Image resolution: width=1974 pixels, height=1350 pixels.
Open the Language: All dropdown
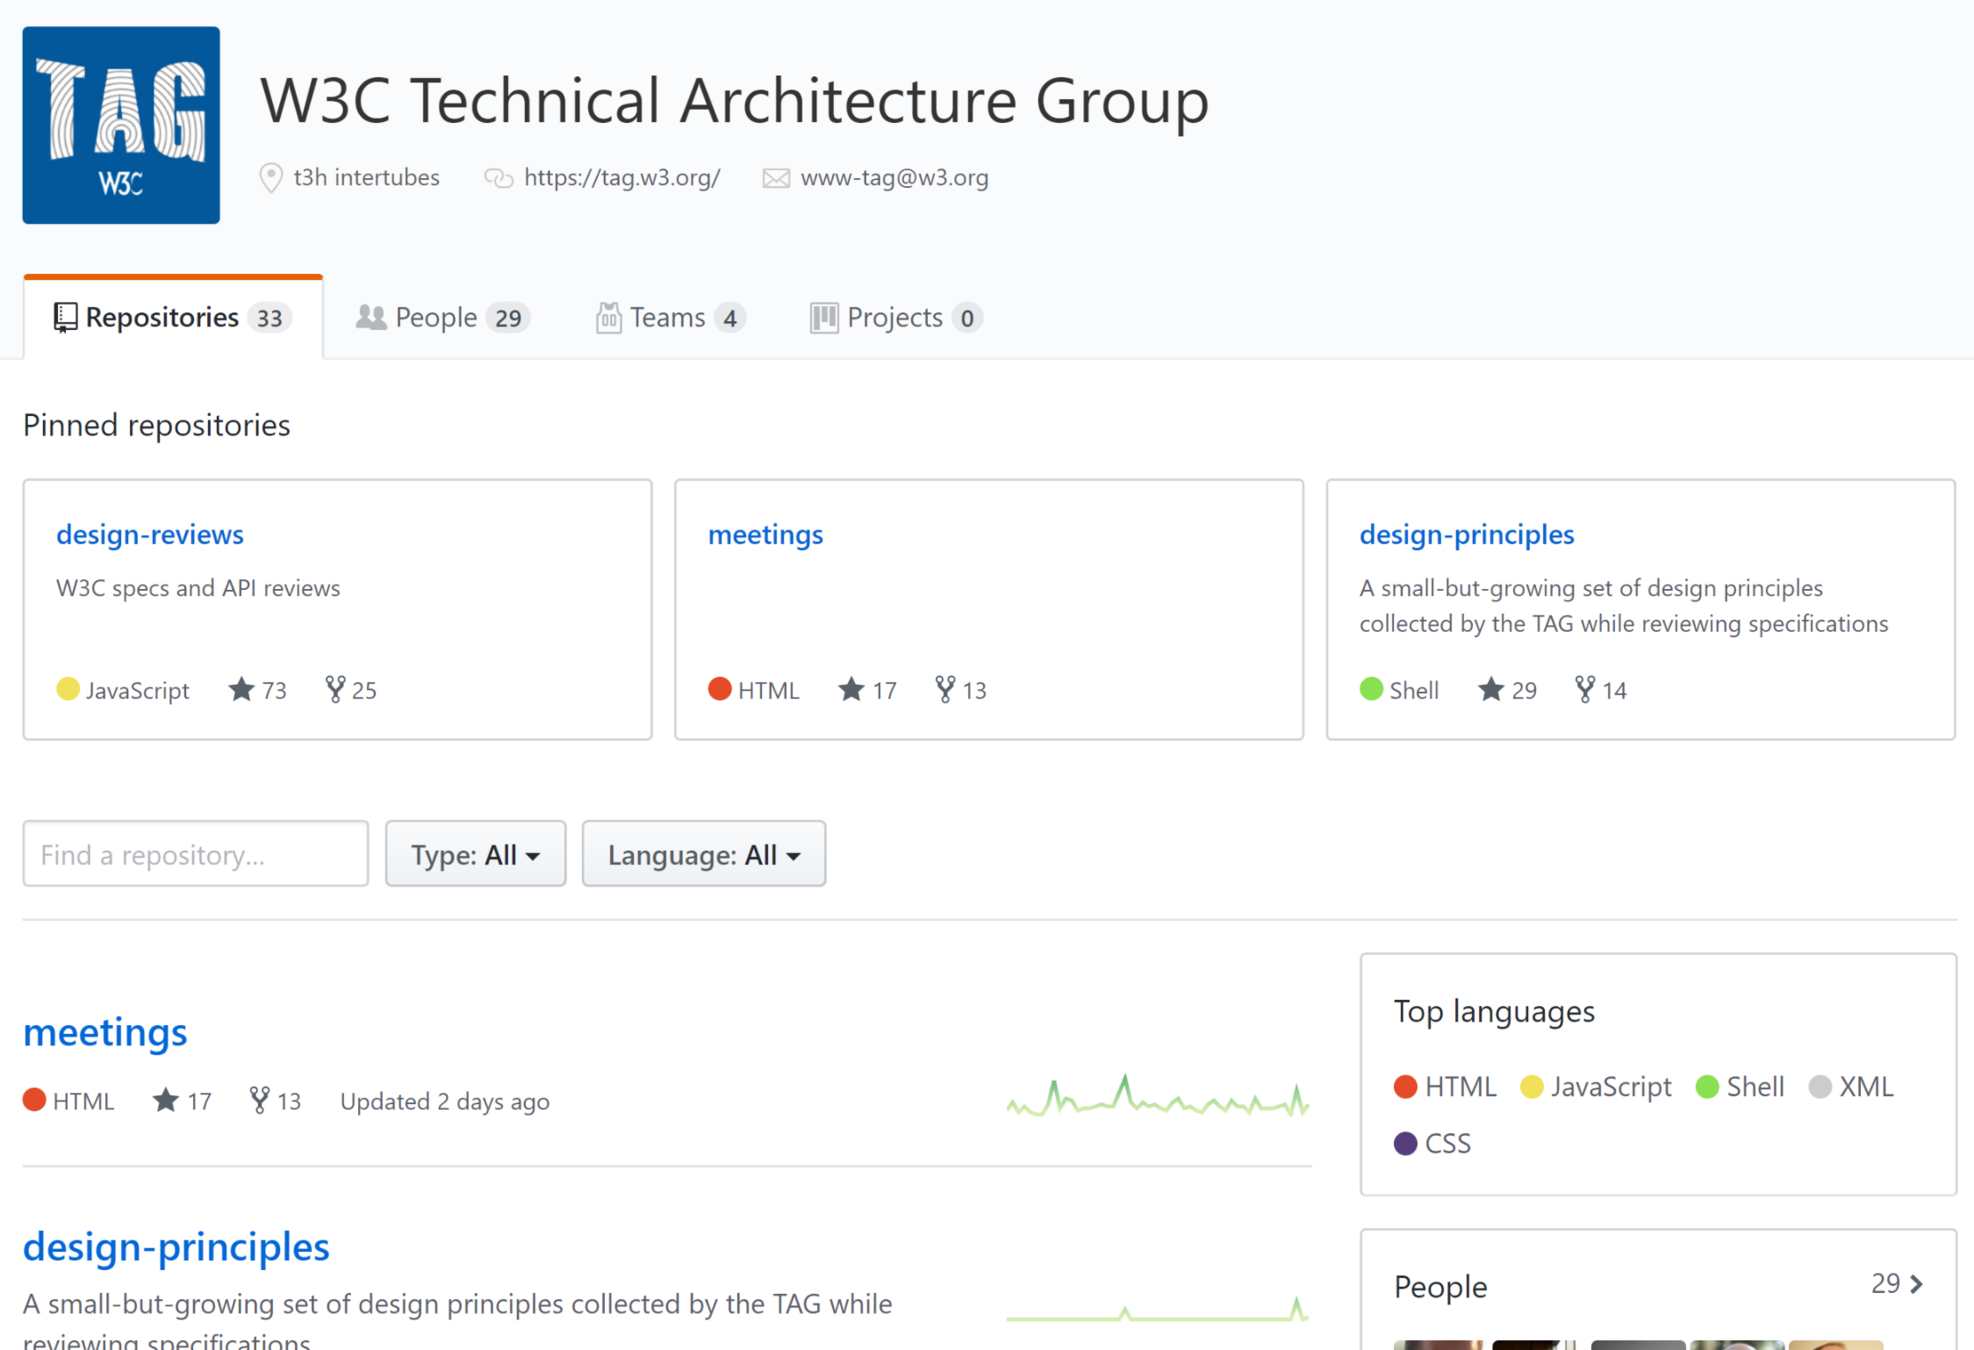703,854
